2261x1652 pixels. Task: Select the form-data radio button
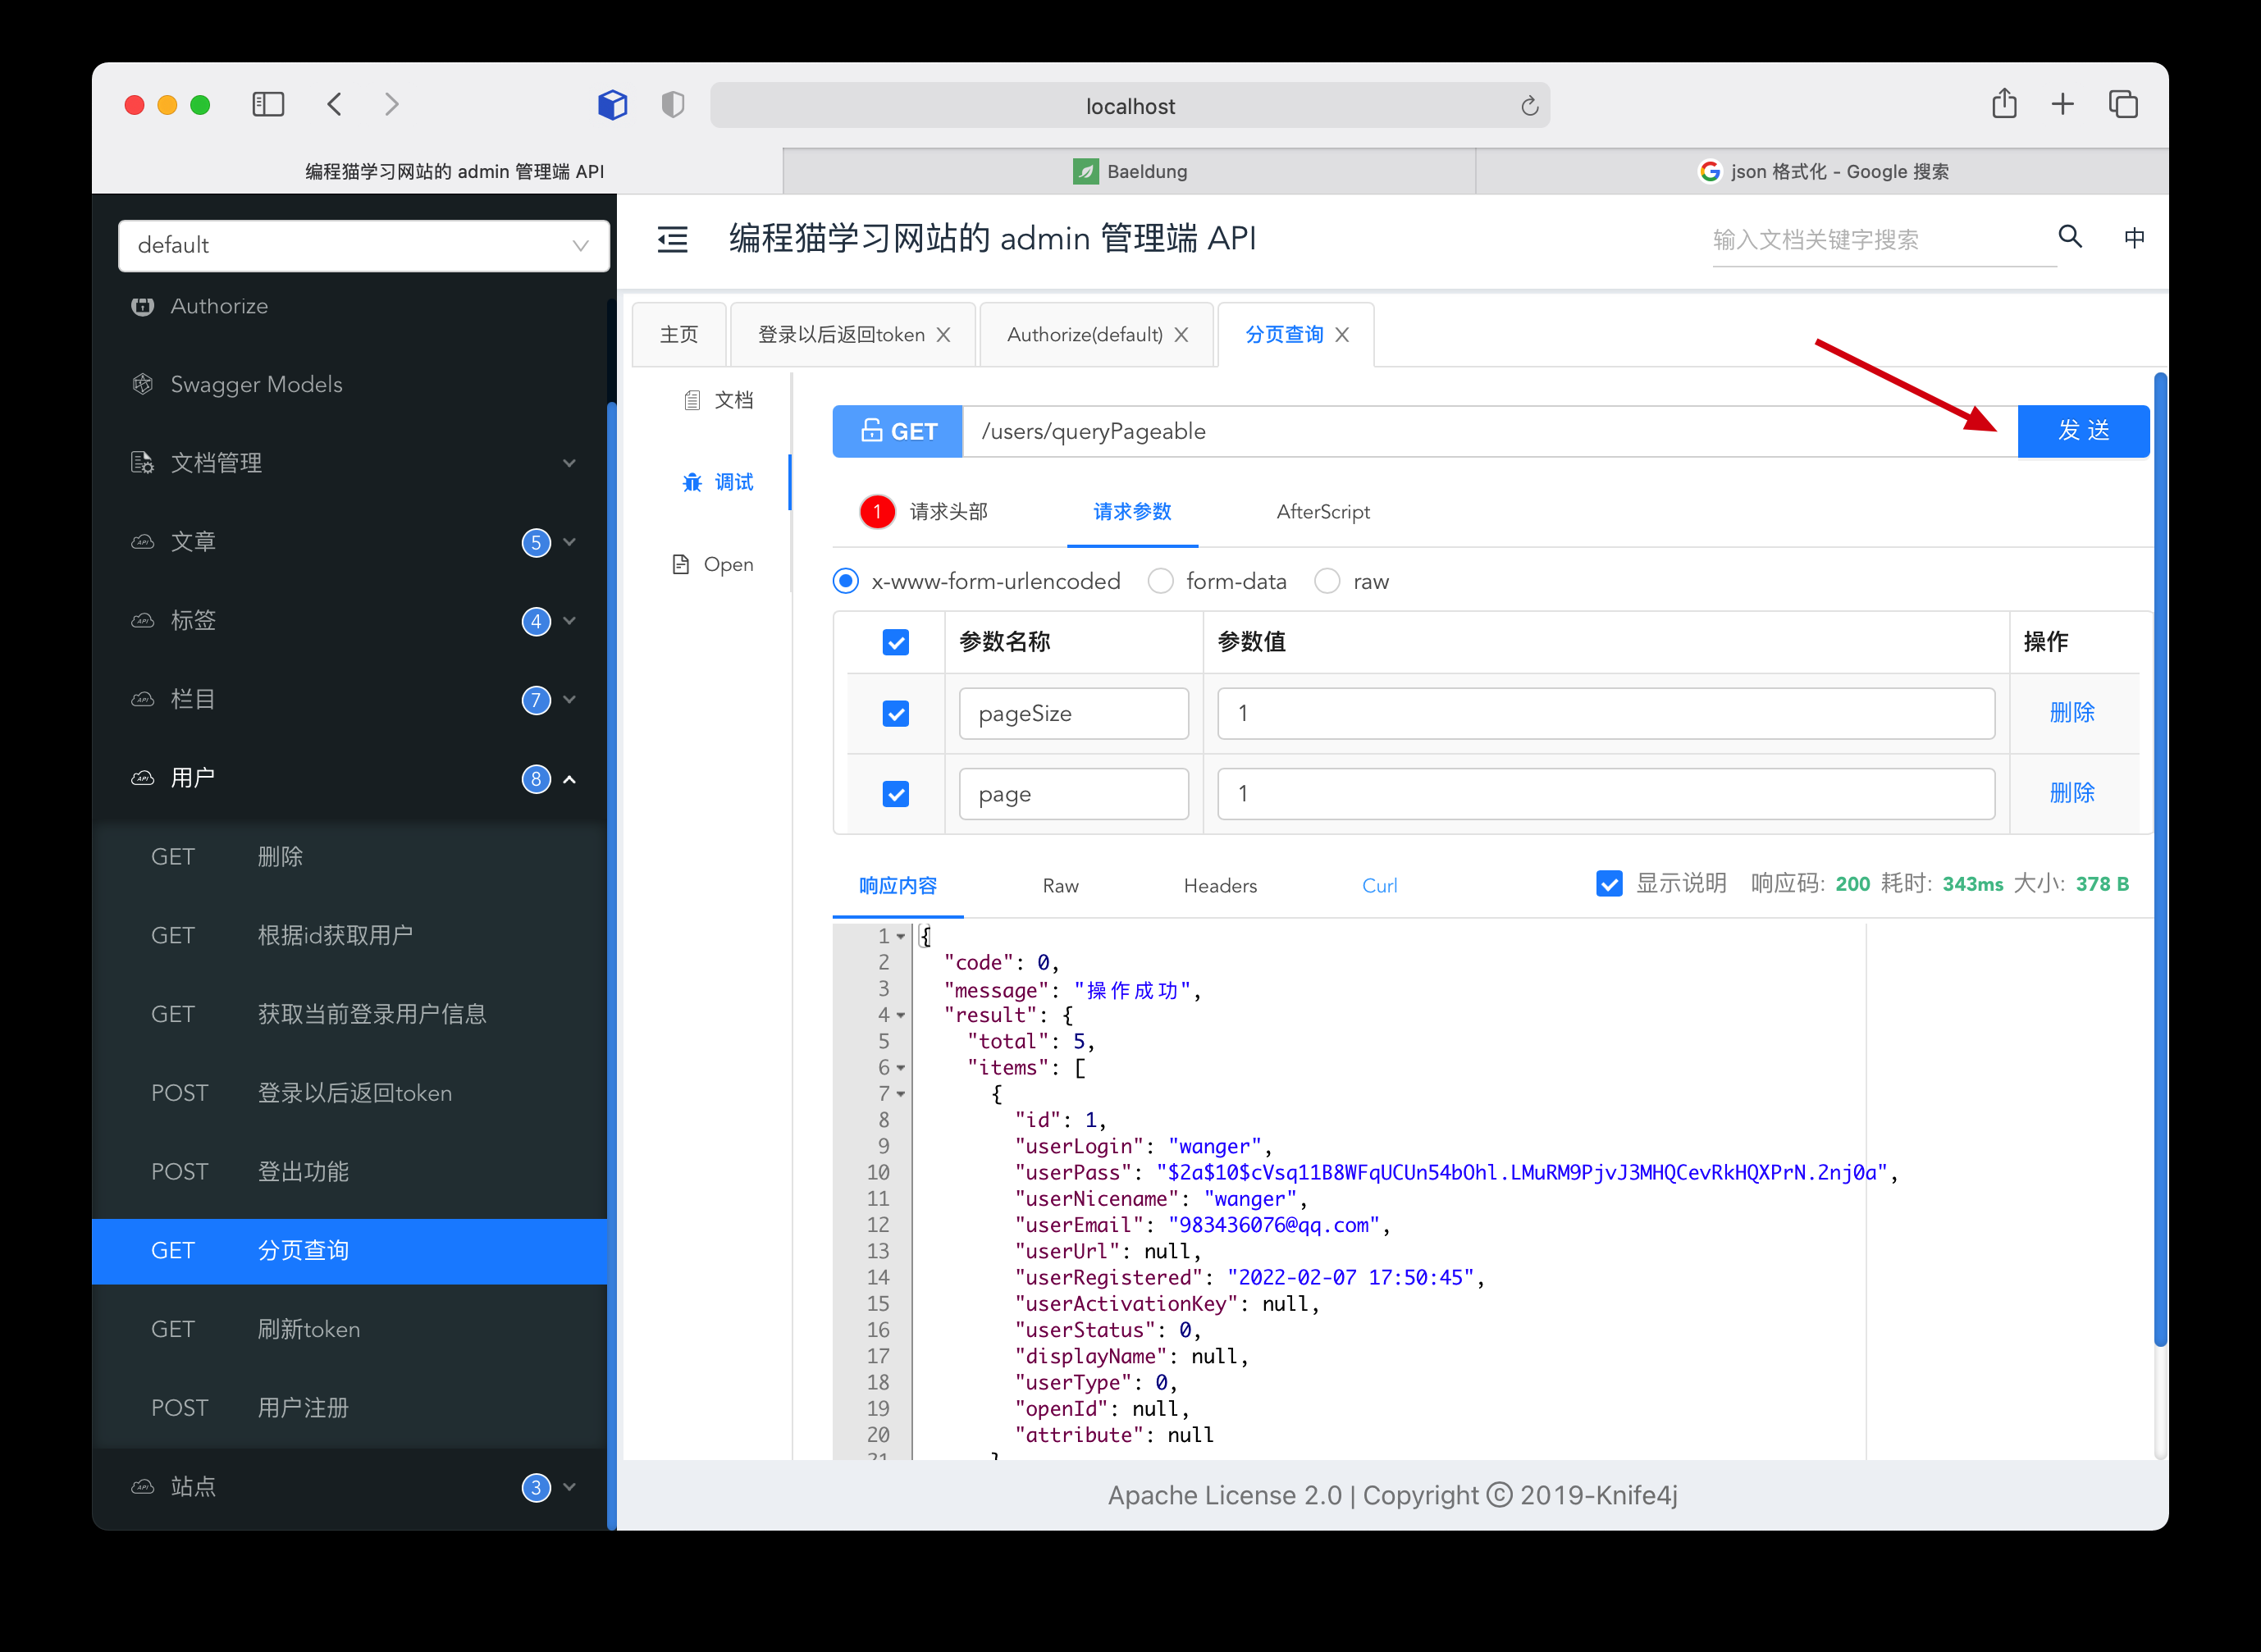tap(1160, 581)
